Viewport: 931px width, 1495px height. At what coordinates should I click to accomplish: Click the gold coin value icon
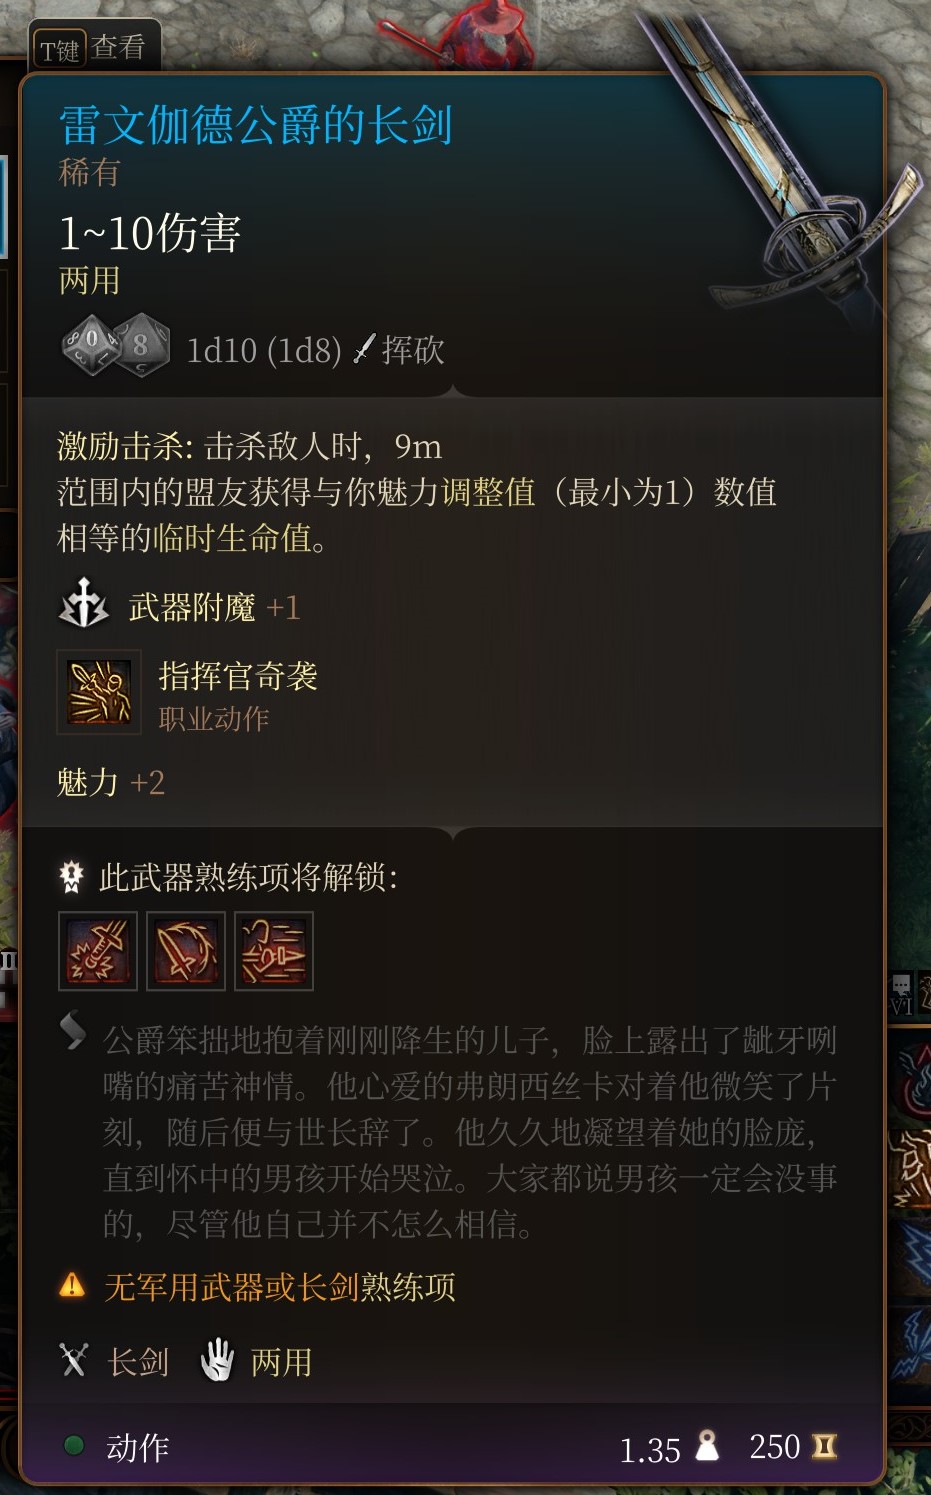coord(824,1446)
